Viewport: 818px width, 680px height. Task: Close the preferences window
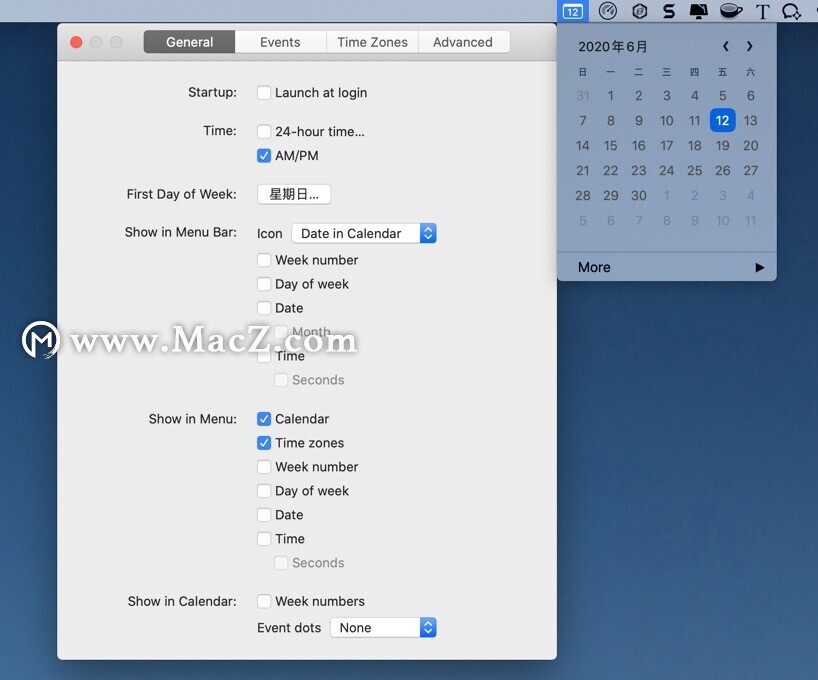click(x=76, y=42)
